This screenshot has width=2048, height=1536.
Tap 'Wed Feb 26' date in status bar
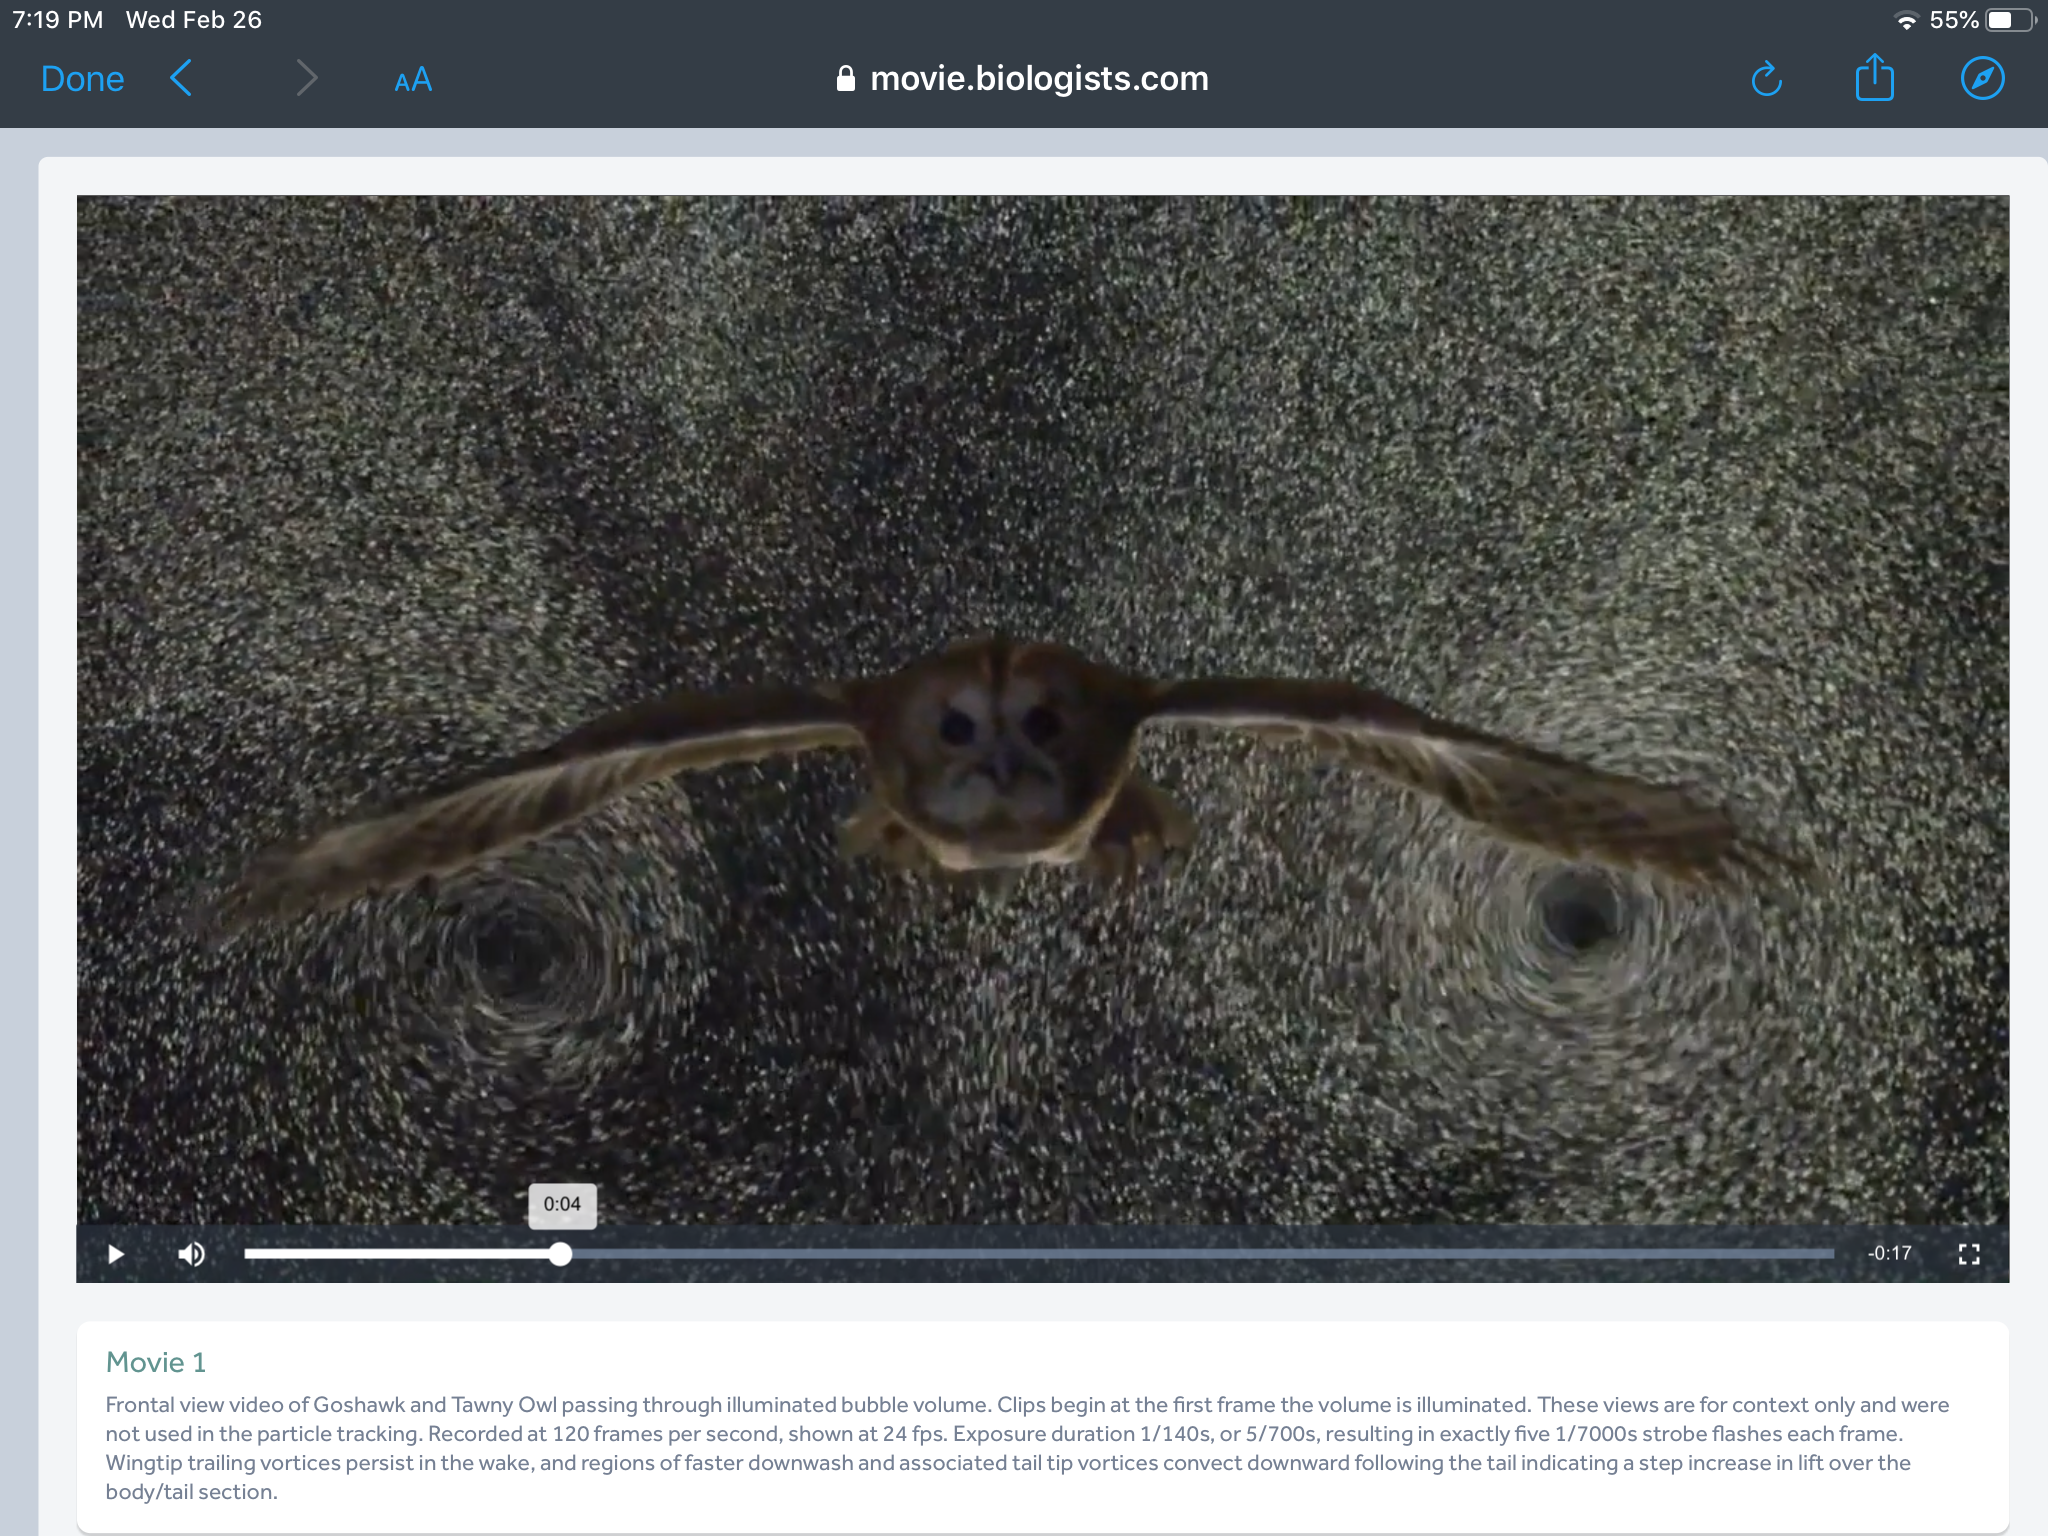point(194,20)
